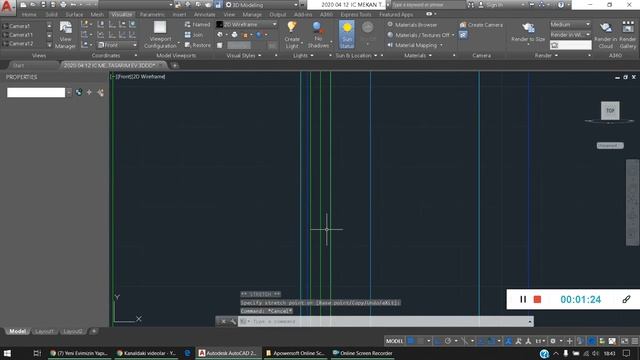
Task: Toggle the Sun Status button
Action: tap(347, 35)
